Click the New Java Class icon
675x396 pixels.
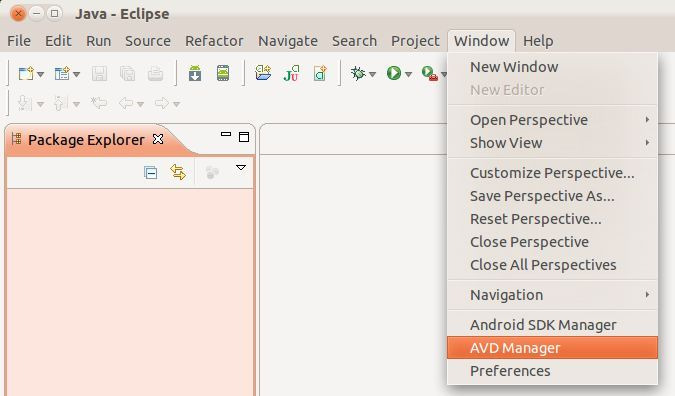point(320,73)
